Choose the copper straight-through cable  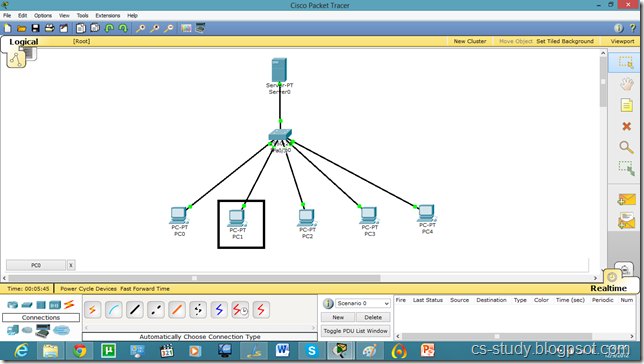(135, 310)
